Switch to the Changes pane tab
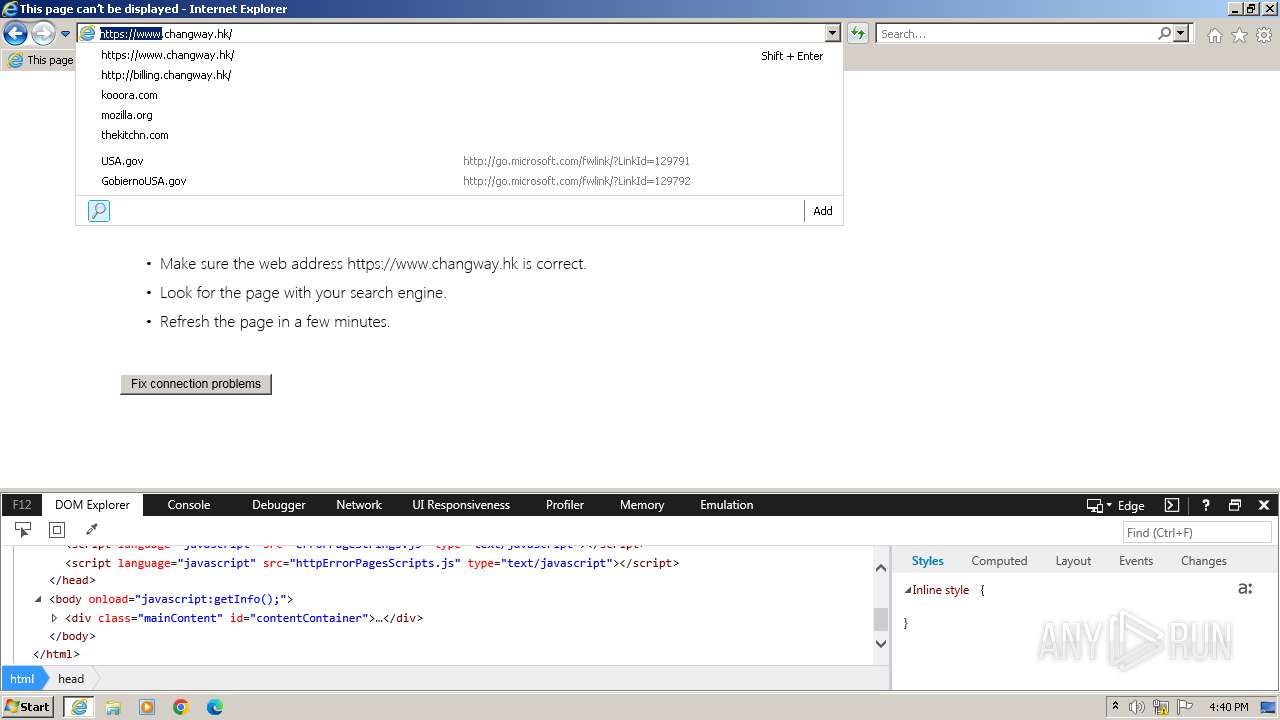 [x=1203, y=561]
